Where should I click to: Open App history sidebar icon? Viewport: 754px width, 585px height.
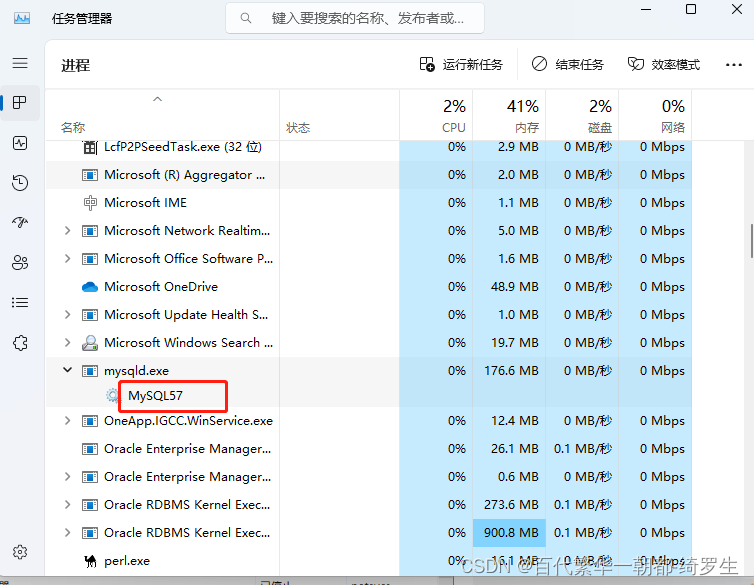pos(20,183)
